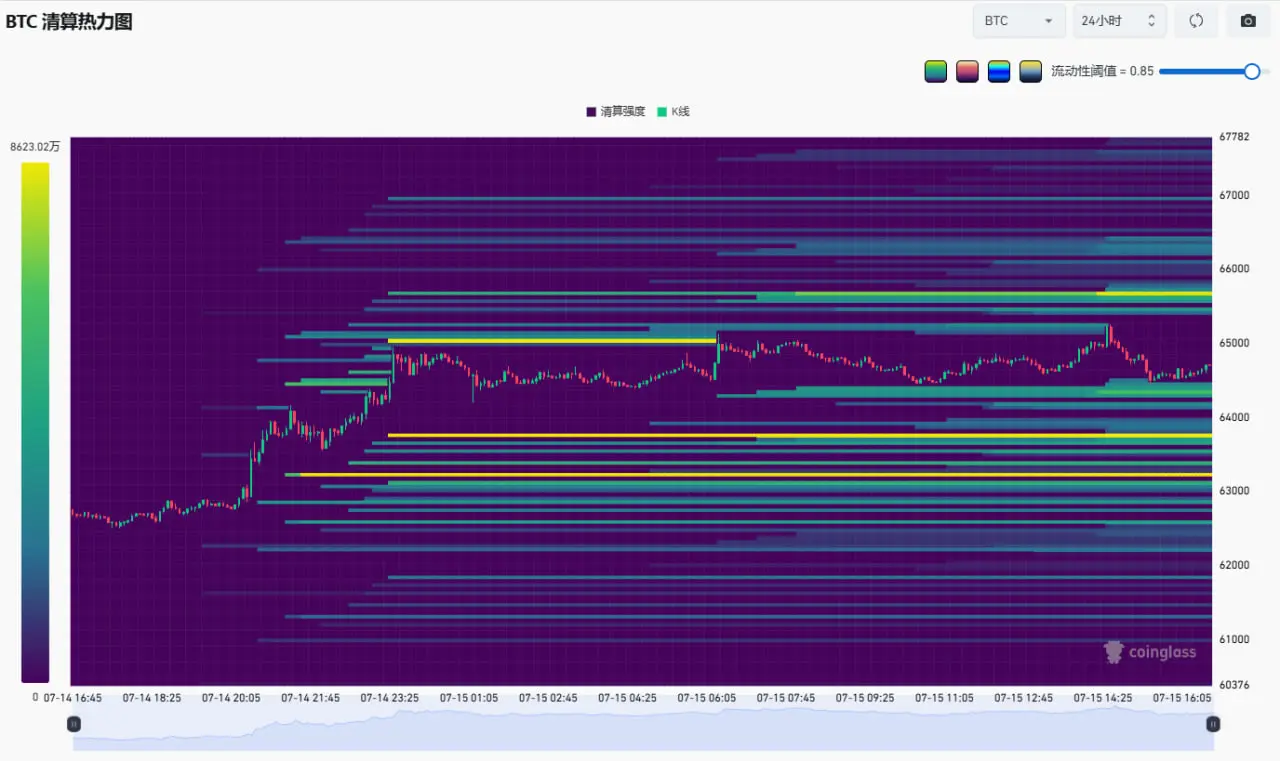Click the 67000 price axis label

pyautogui.click(x=1235, y=195)
